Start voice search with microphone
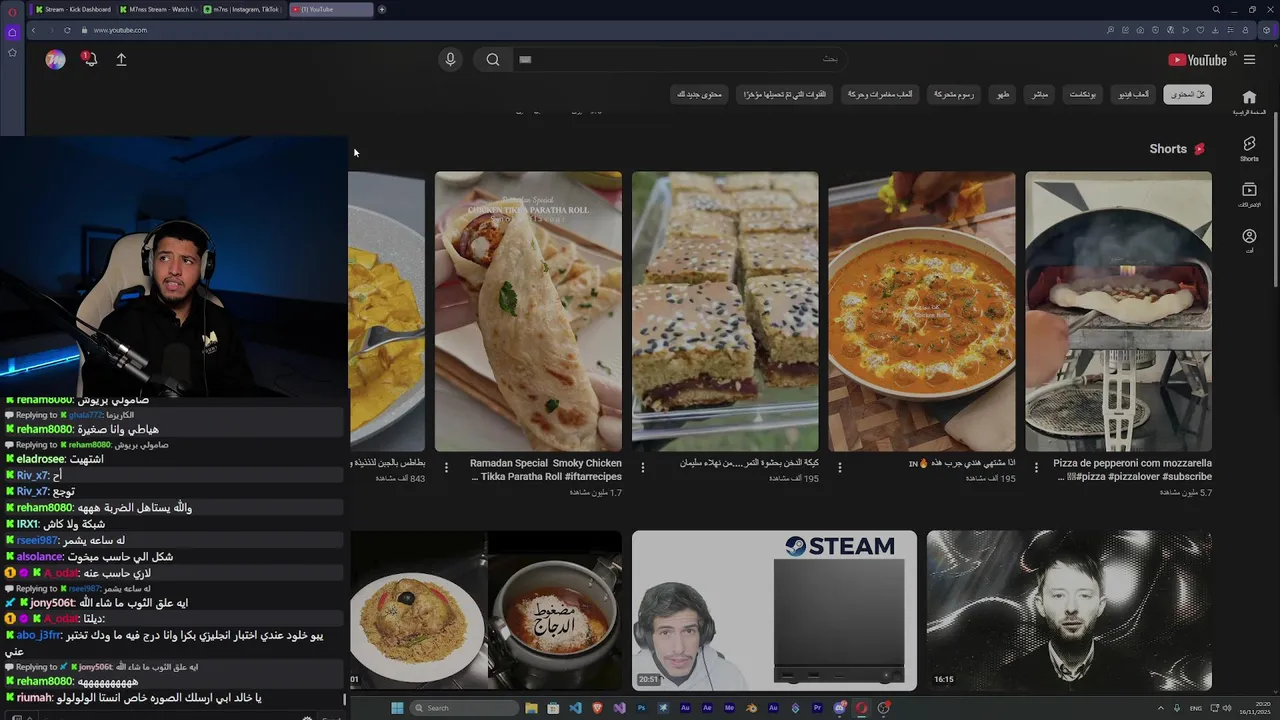Screen dimensions: 1280x720 point(450,59)
